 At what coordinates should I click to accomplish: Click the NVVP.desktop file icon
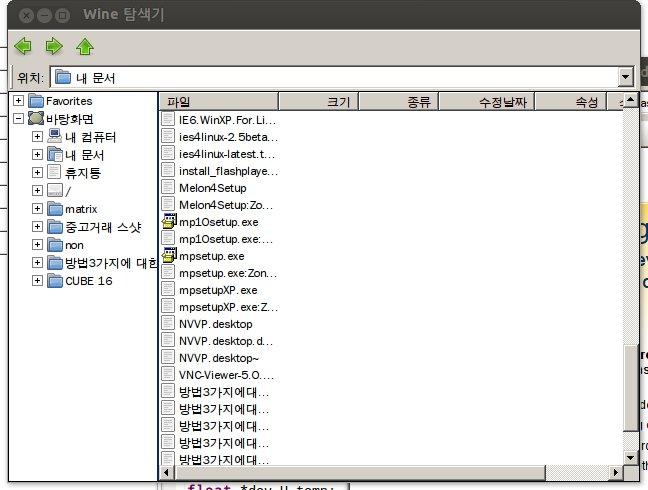(168, 323)
